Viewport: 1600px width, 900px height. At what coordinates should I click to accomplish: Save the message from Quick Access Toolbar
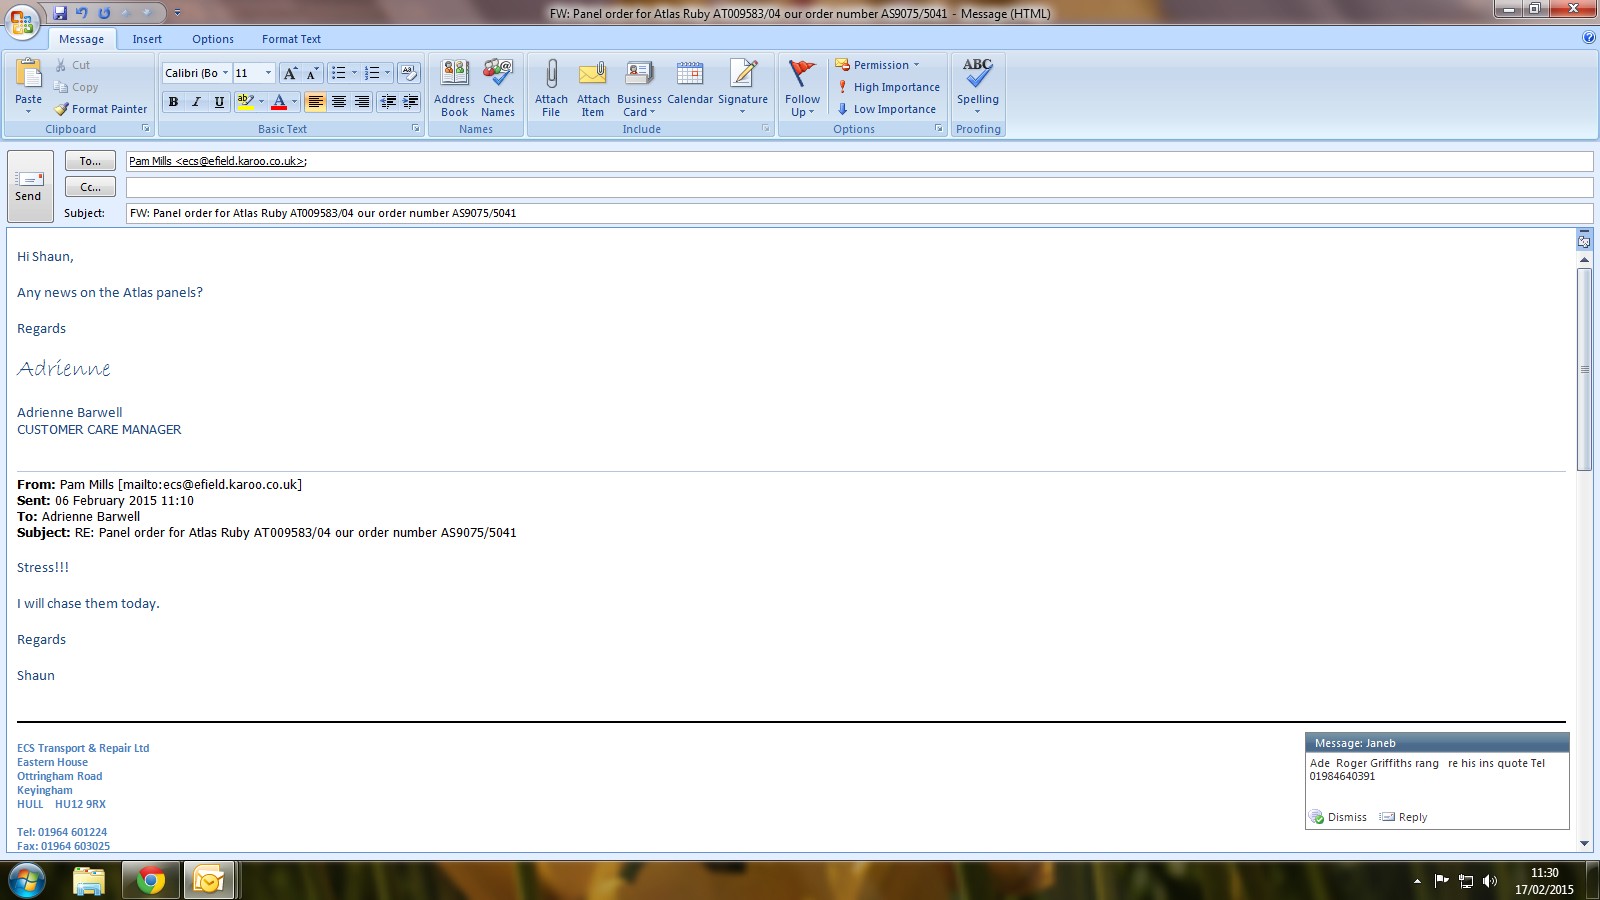pos(60,13)
